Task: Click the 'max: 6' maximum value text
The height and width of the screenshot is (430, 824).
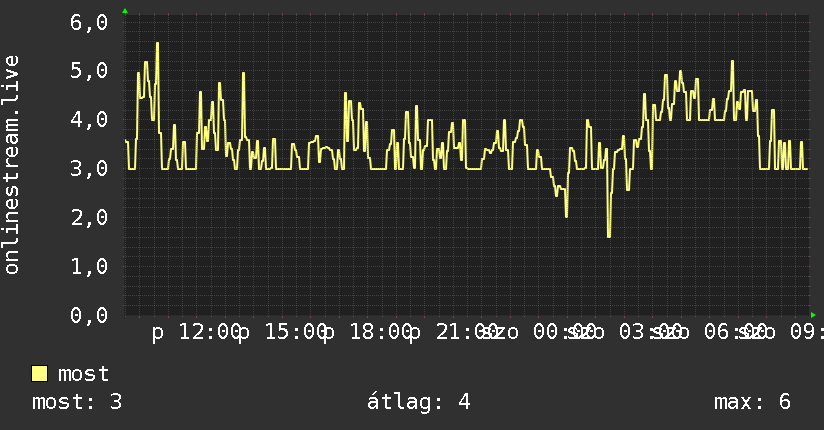Action: click(752, 402)
